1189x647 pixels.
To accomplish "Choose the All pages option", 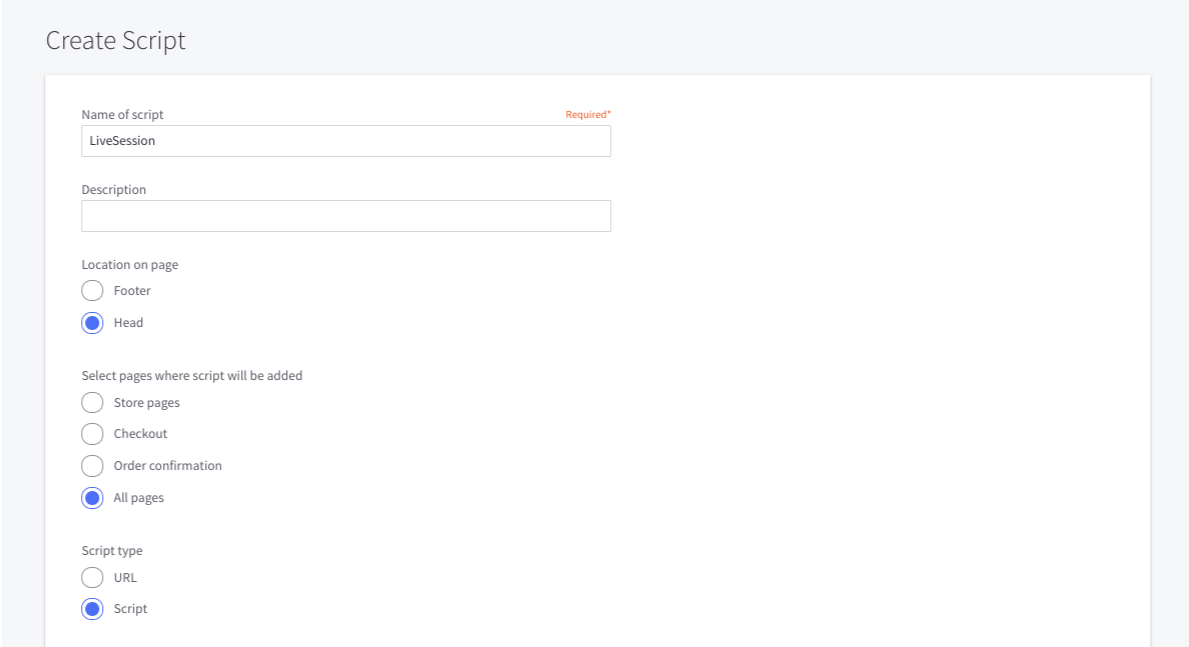I will (x=92, y=497).
